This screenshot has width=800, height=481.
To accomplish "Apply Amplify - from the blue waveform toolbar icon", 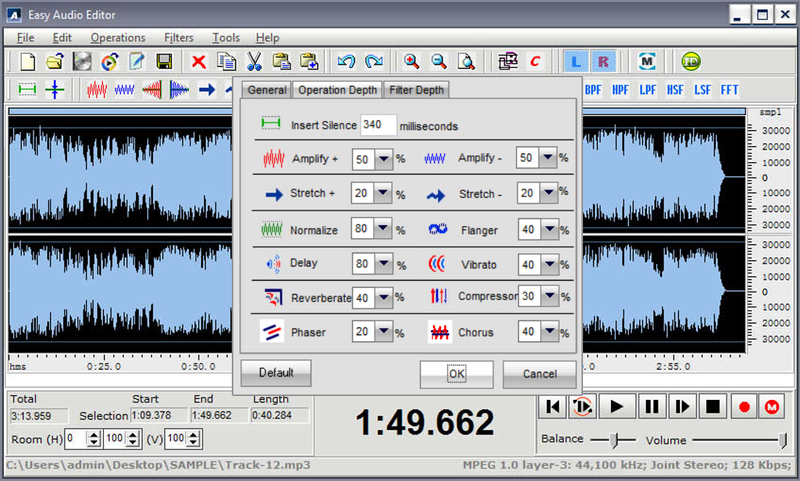I will [124, 90].
